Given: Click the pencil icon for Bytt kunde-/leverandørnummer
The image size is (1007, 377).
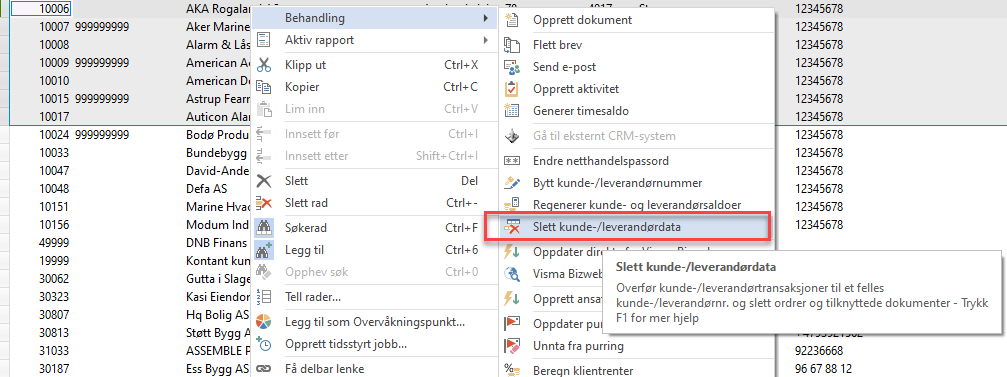Looking at the screenshot, I should click(512, 182).
